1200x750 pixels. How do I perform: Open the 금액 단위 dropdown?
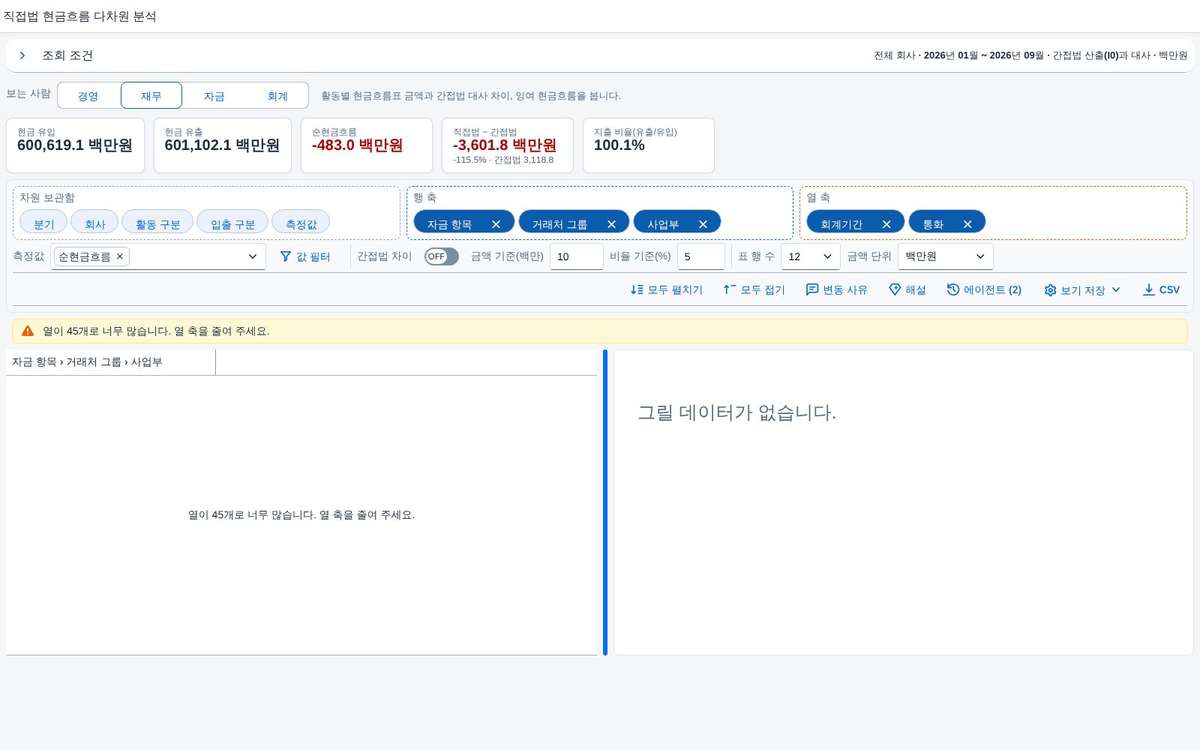pos(946,257)
